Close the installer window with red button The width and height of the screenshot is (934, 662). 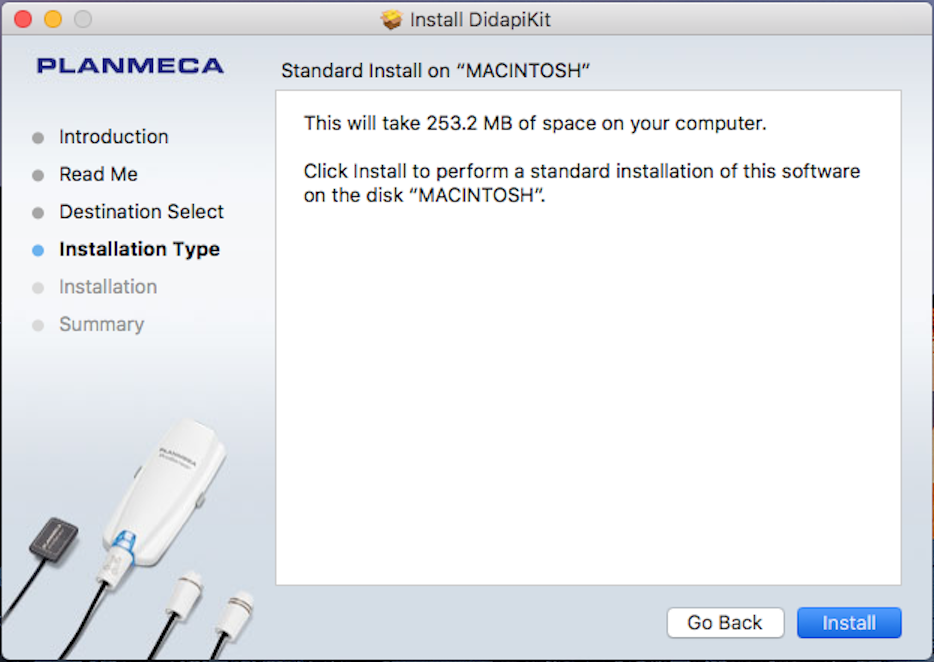point(23,20)
